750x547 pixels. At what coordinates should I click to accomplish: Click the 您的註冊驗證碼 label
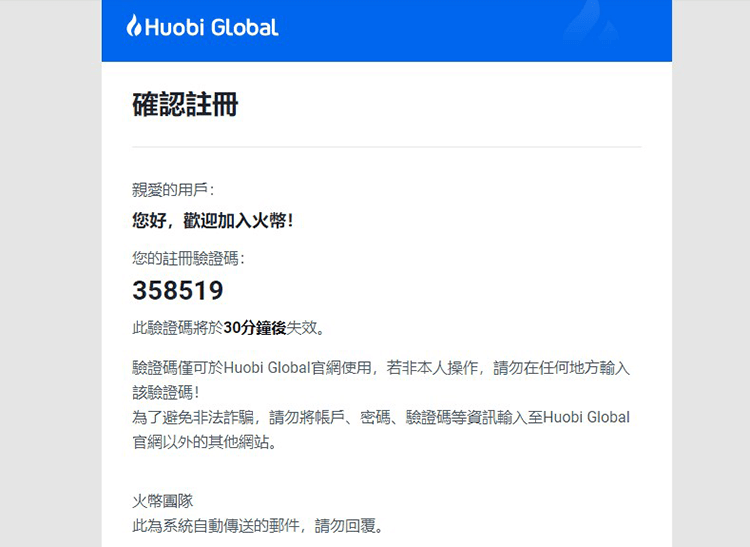188,259
